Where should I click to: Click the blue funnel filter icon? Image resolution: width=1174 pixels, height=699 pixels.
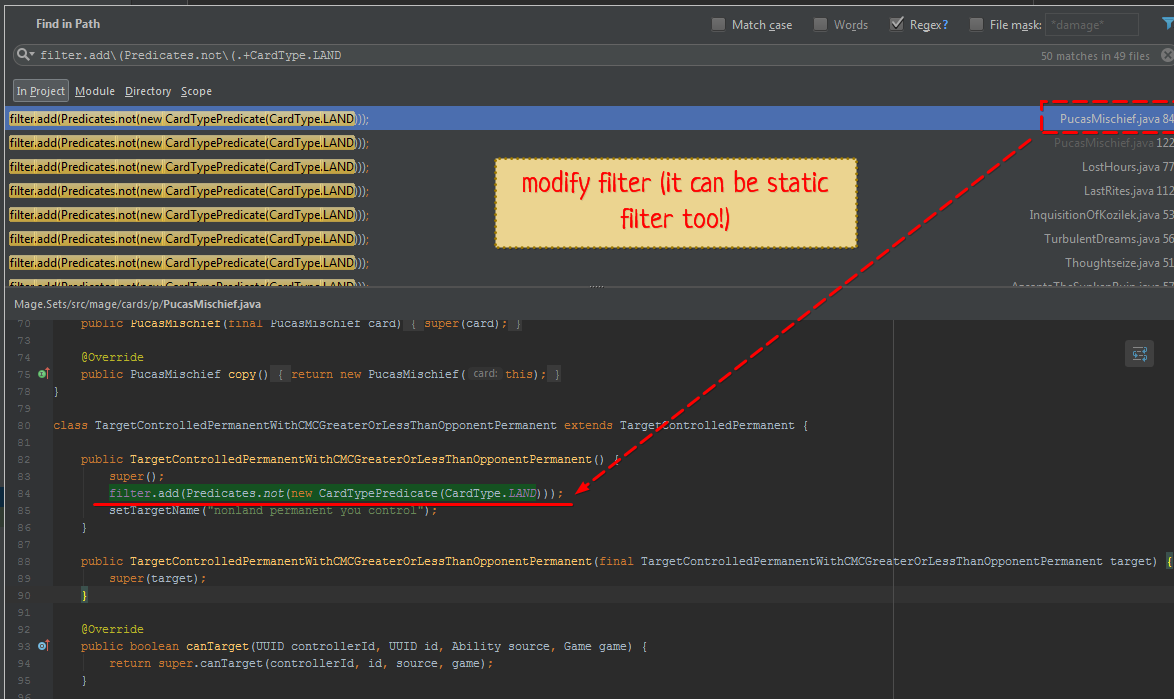(1168, 24)
